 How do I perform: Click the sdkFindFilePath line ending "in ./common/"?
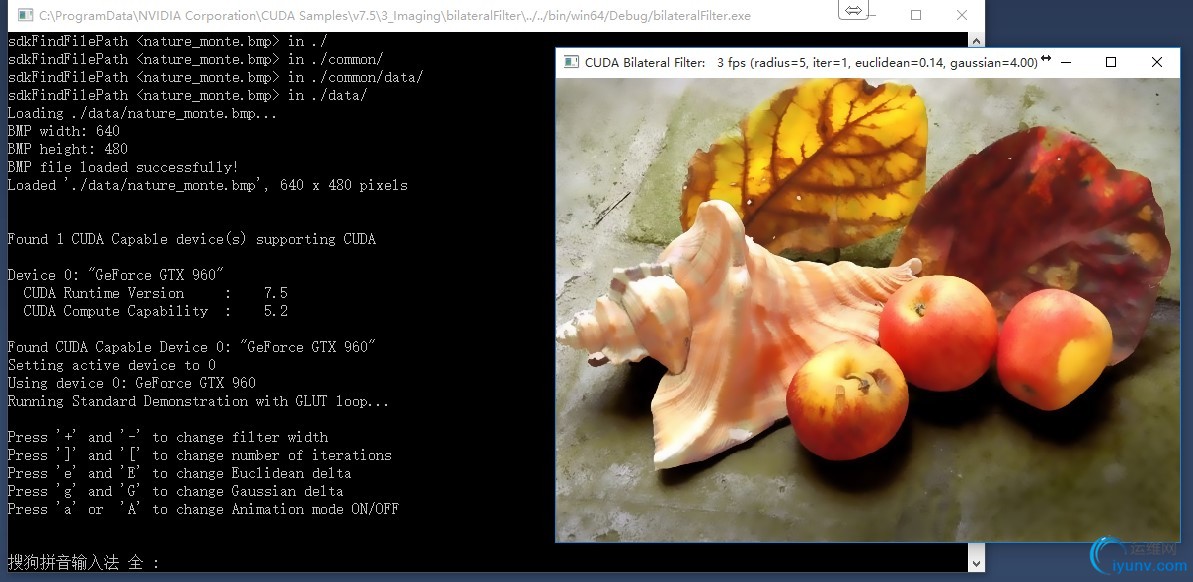click(196, 59)
